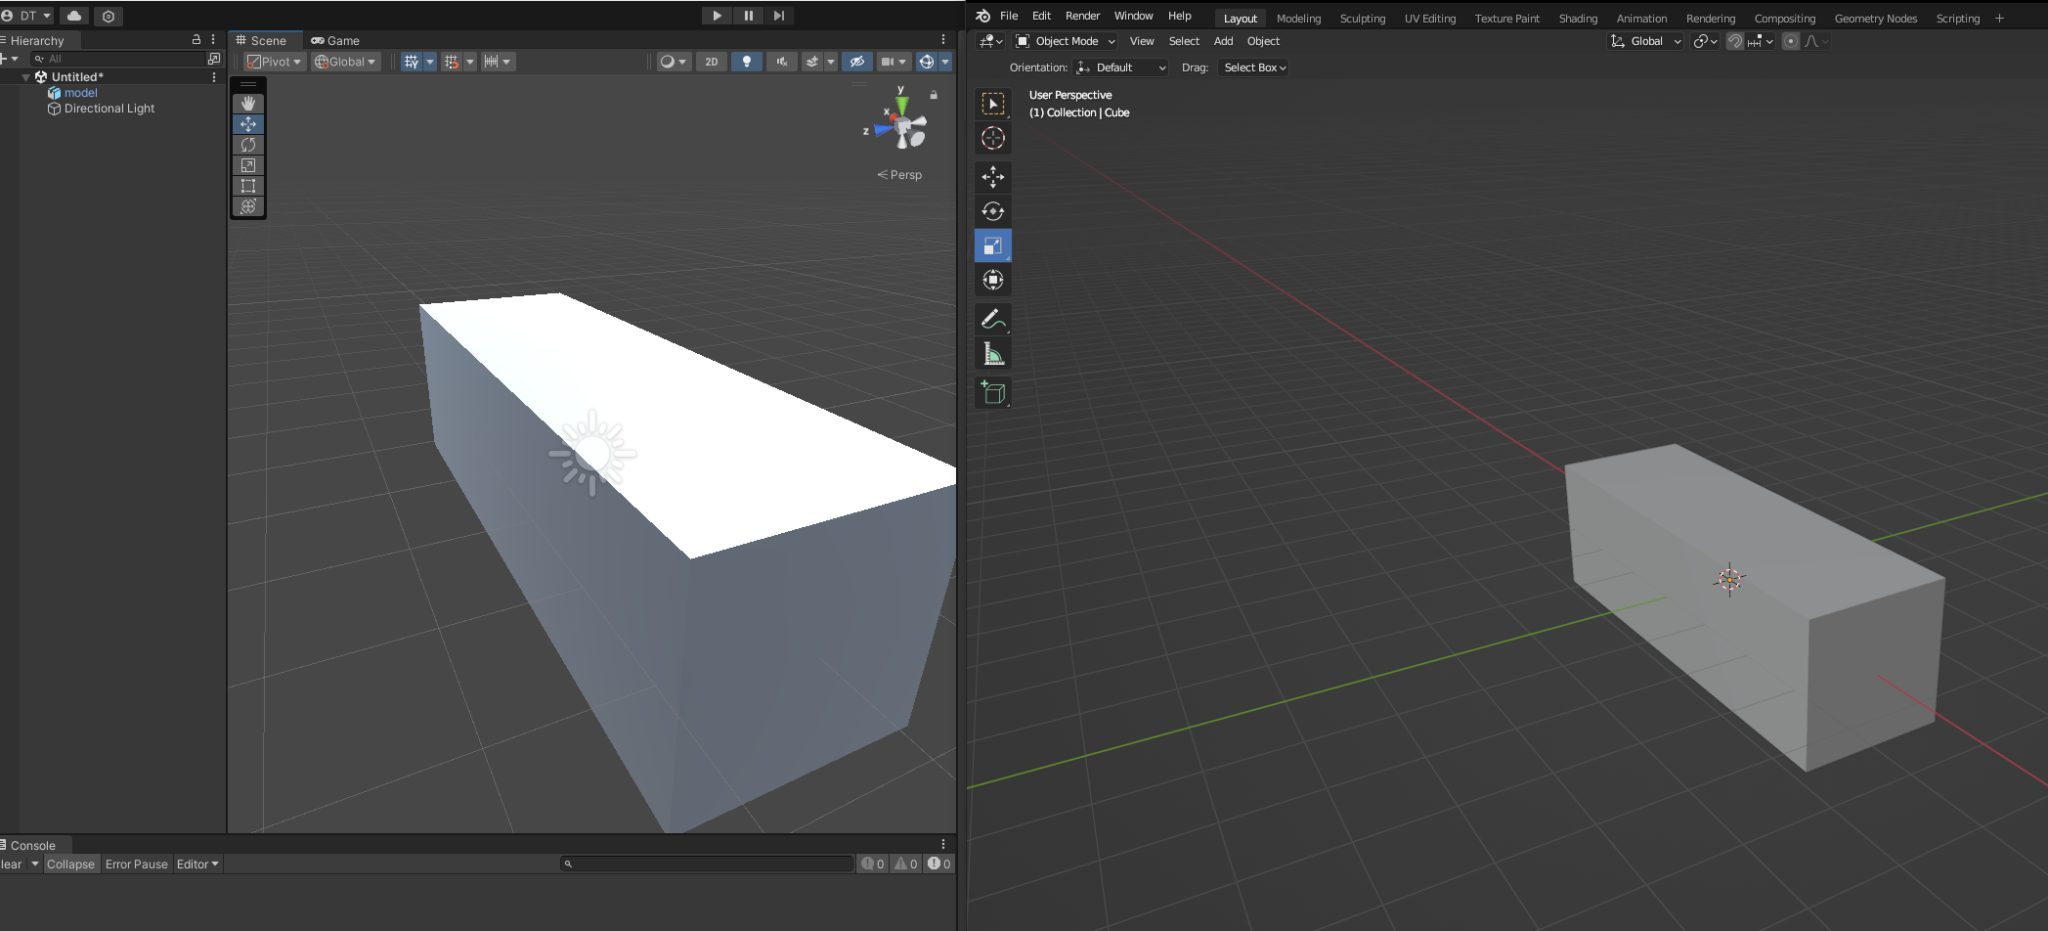Open the Orientation Default dropdown in Blender

pos(1120,67)
